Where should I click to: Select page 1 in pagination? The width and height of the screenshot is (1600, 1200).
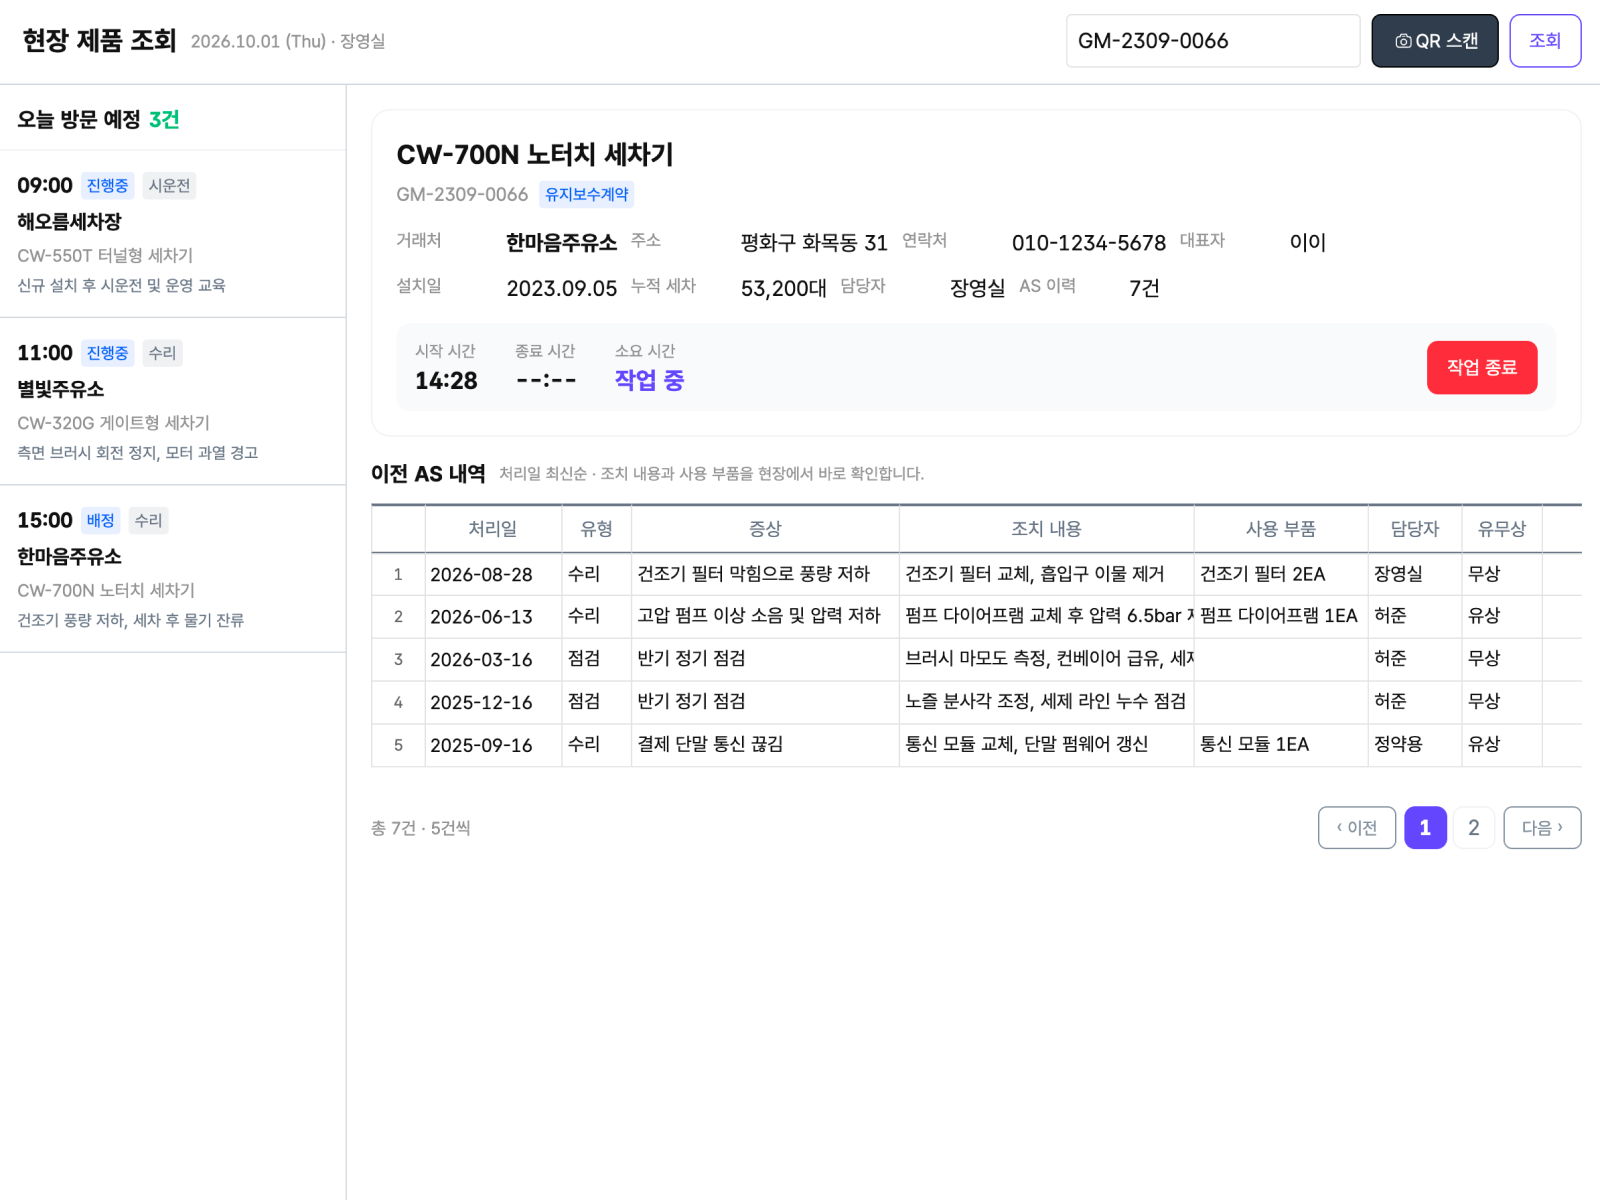coord(1425,828)
